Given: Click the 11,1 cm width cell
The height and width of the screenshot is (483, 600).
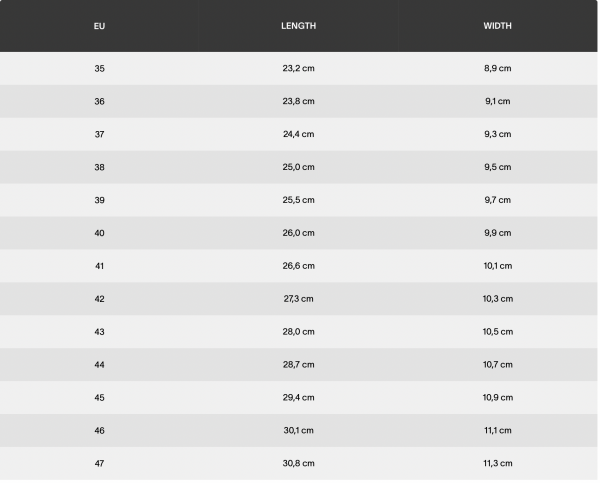Looking at the screenshot, I should (497, 430).
